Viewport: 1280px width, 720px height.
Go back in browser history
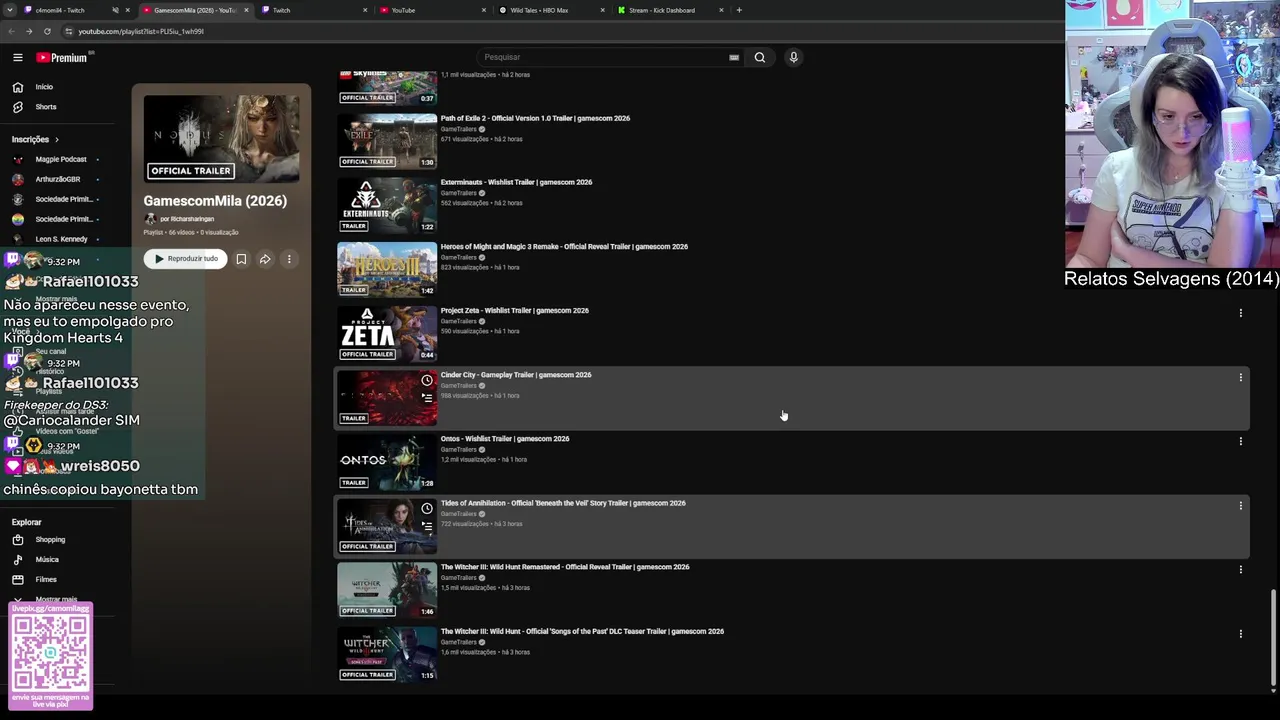coord(11,31)
